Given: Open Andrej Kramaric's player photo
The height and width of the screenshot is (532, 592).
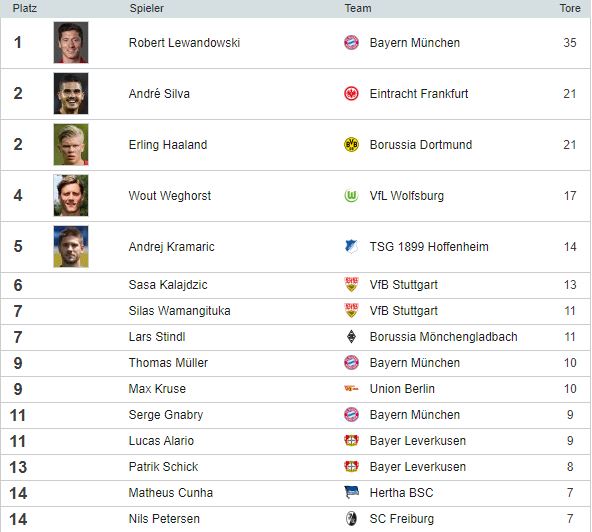Looking at the screenshot, I should 71,247.
